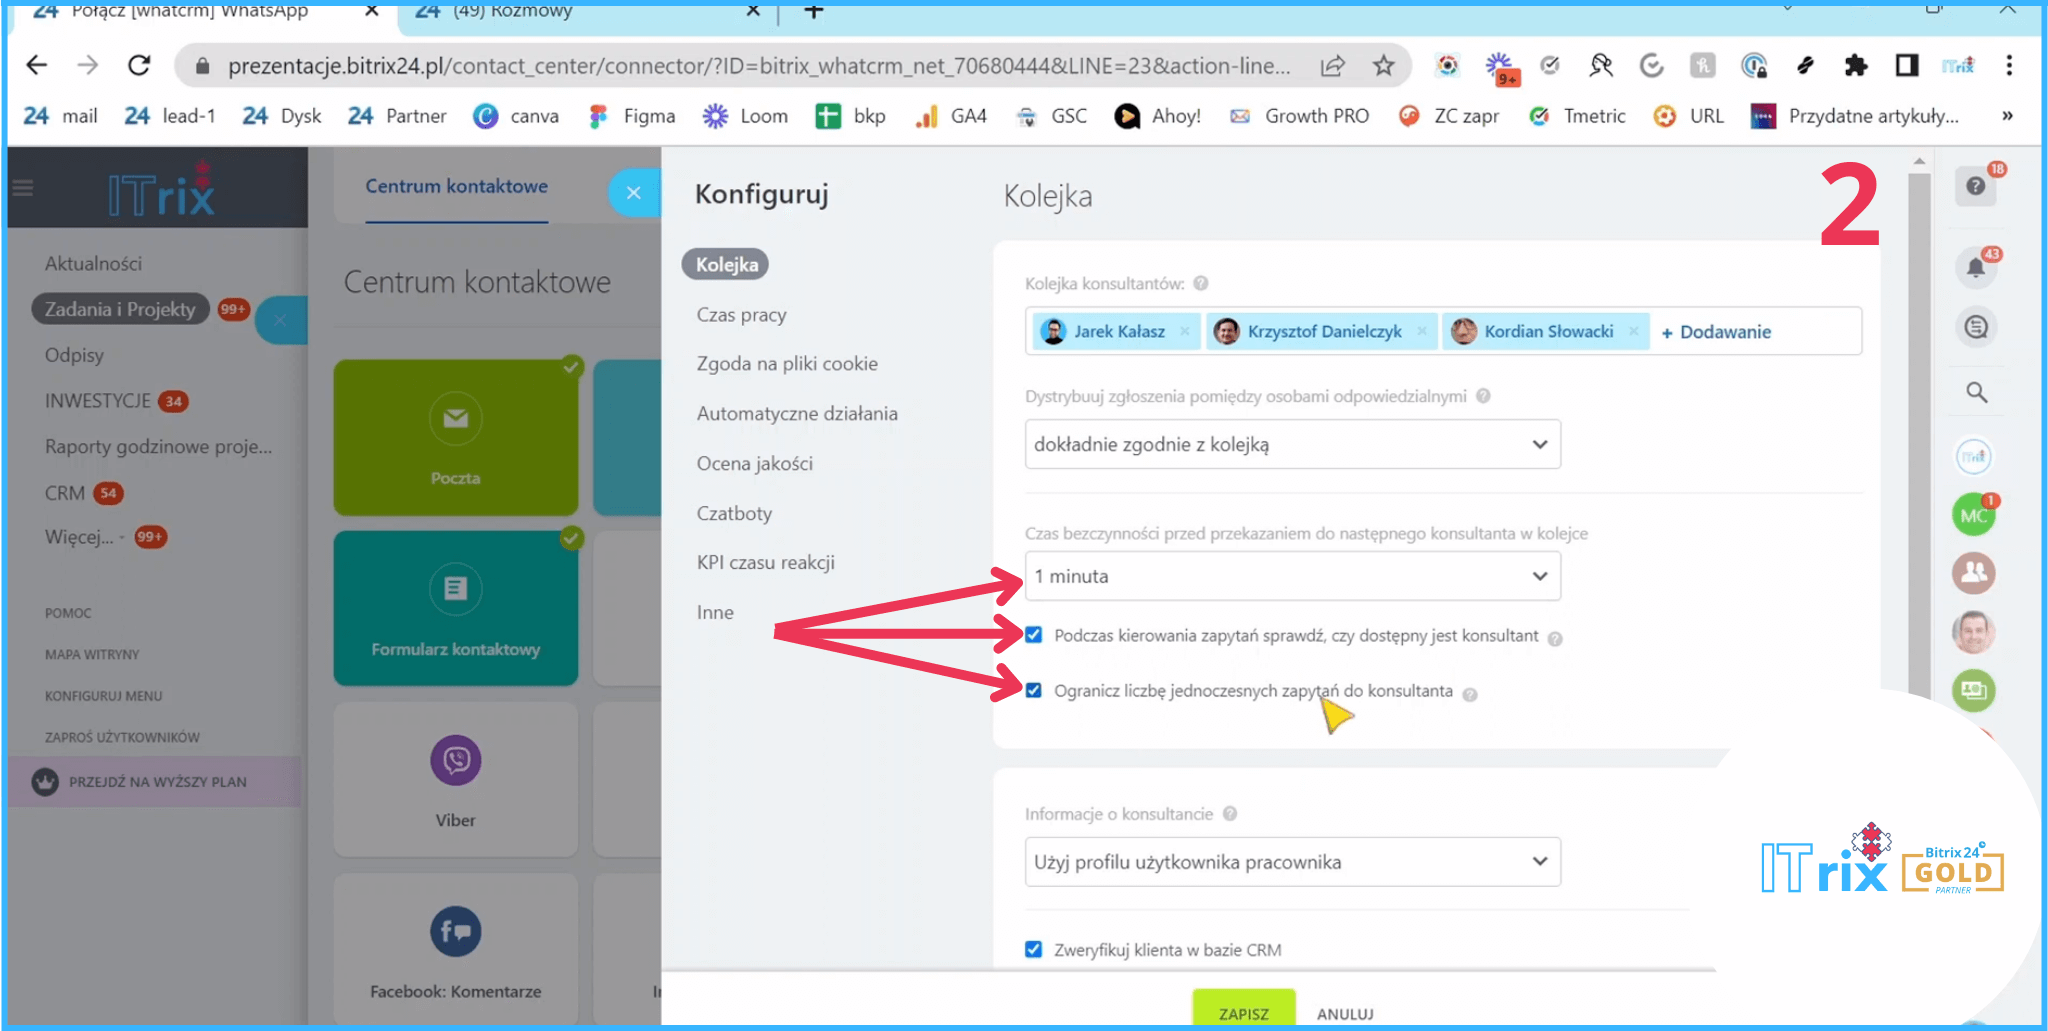Toggle Zweryfikuj klienta w bazie CRM
2048x1031 pixels.
point(1034,949)
